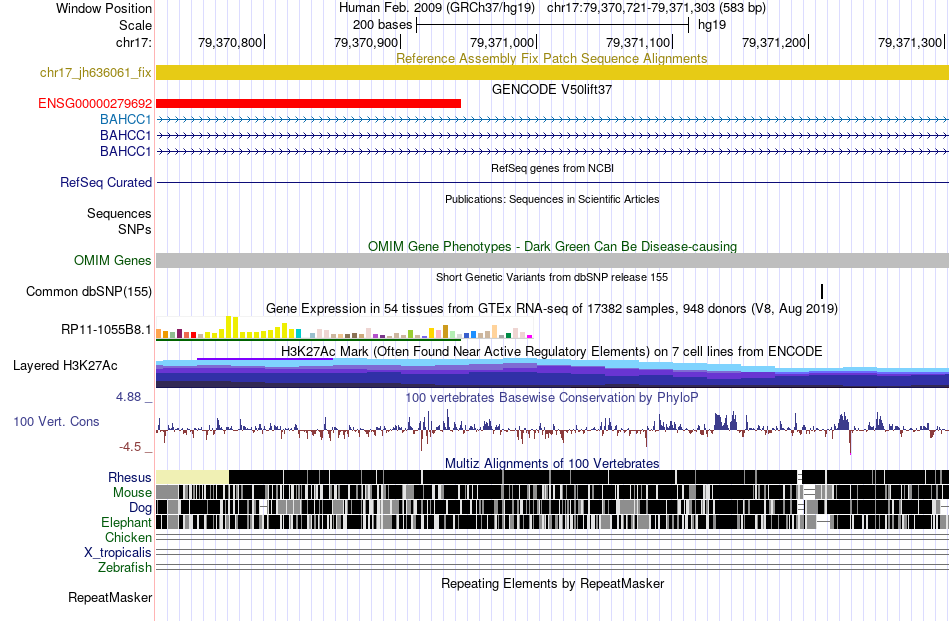This screenshot has width=950, height=621.
Task: Click the 100 Vert. Cons label
Action: tap(56, 422)
